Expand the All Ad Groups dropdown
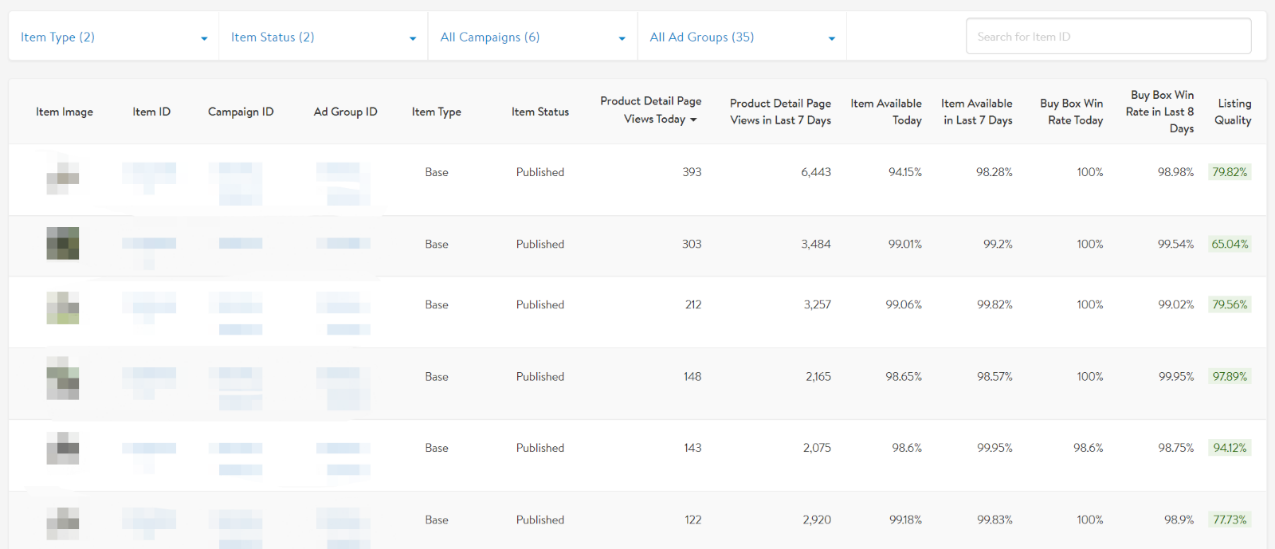Image resolution: width=1275 pixels, height=549 pixels. pos(741,37)
